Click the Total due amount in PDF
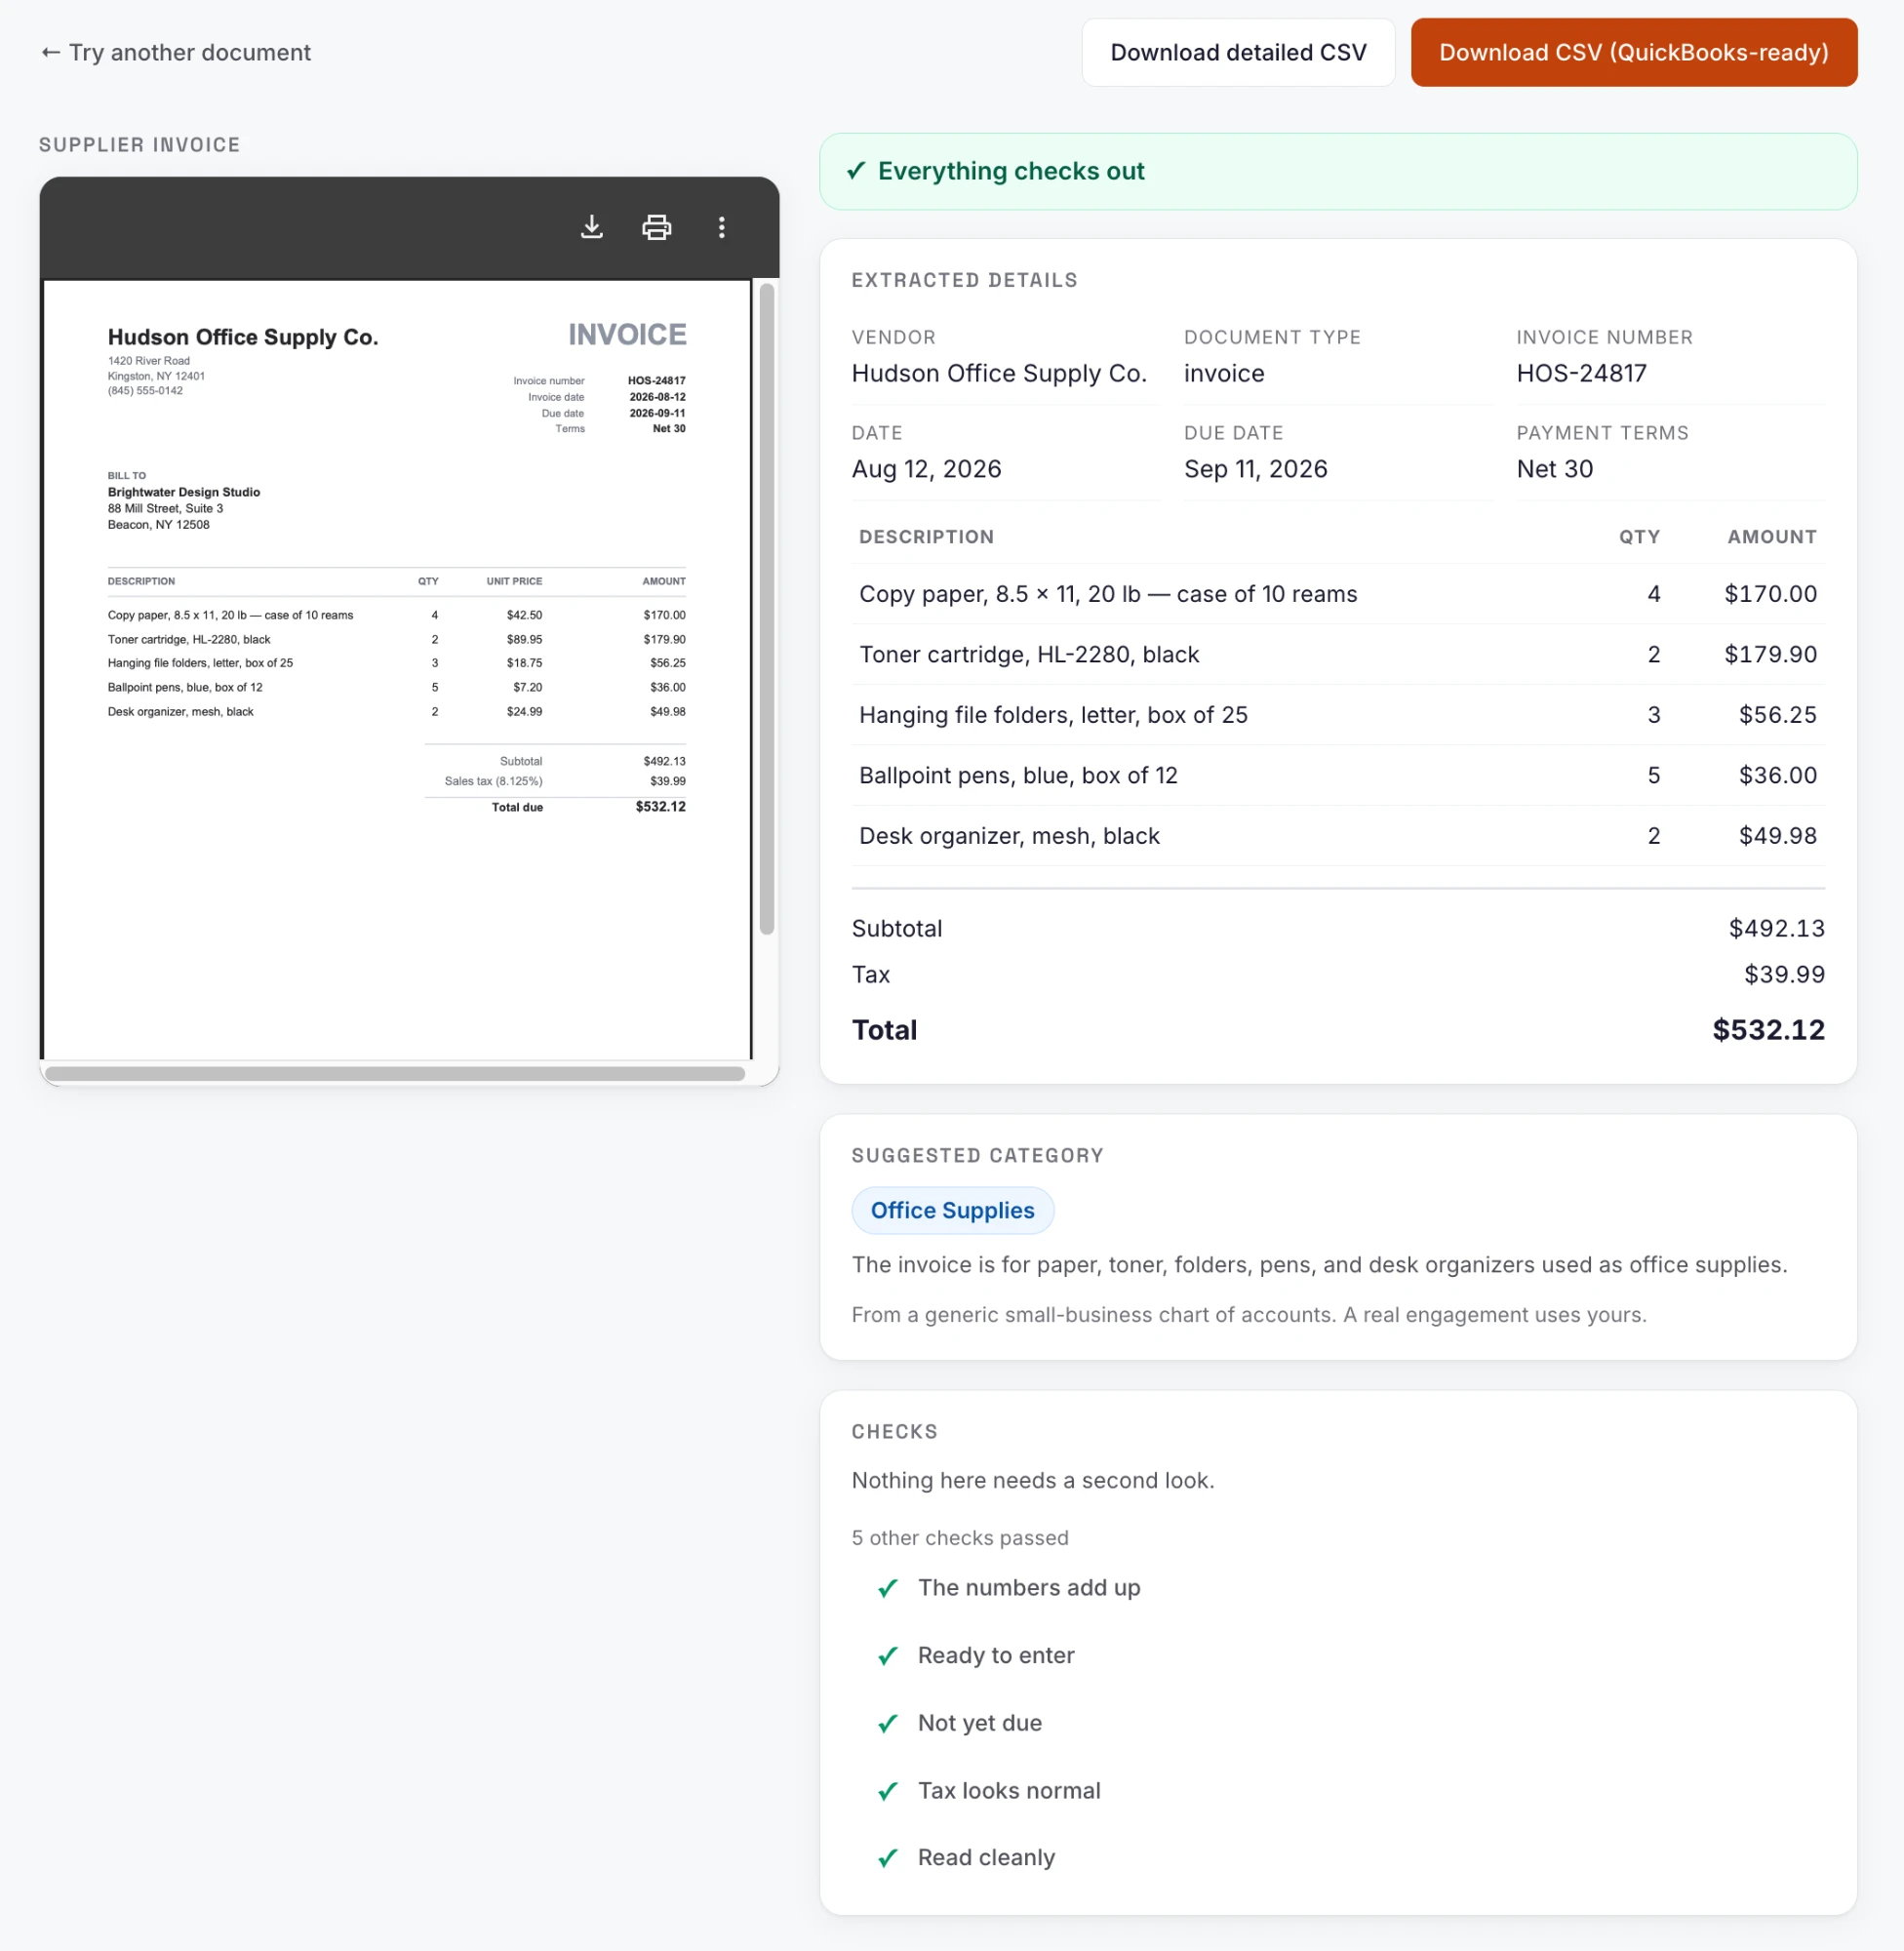 (x=660, y=807)
